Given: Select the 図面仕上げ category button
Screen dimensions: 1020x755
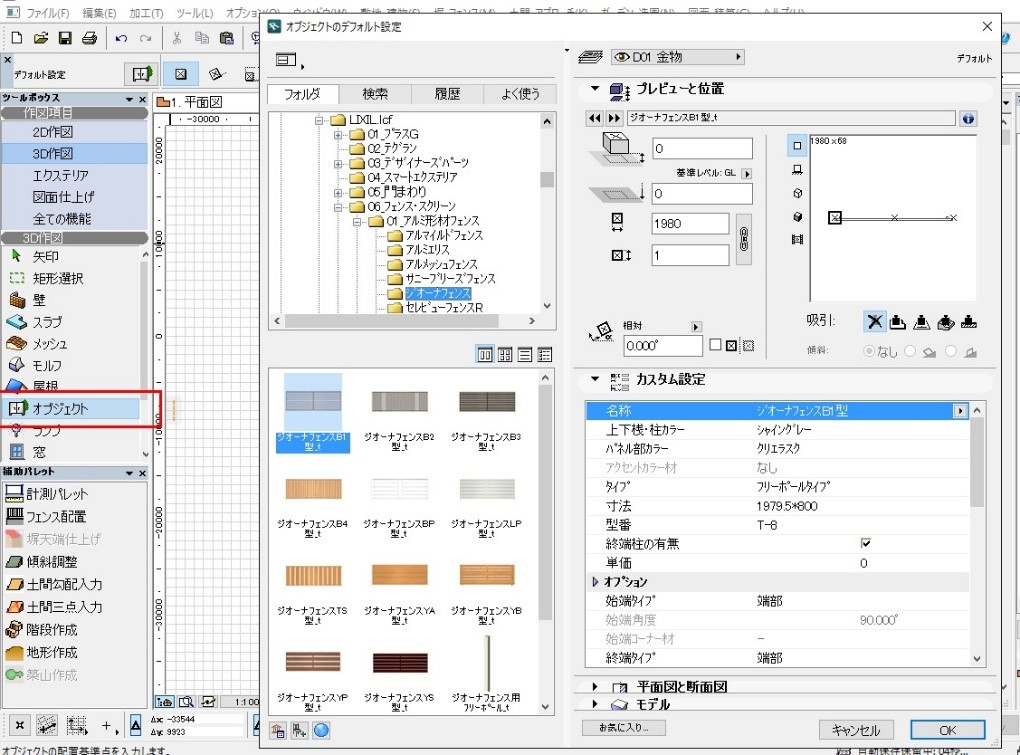Looking at the screenshot, I should pyautogui.click(x=75, y=197).
